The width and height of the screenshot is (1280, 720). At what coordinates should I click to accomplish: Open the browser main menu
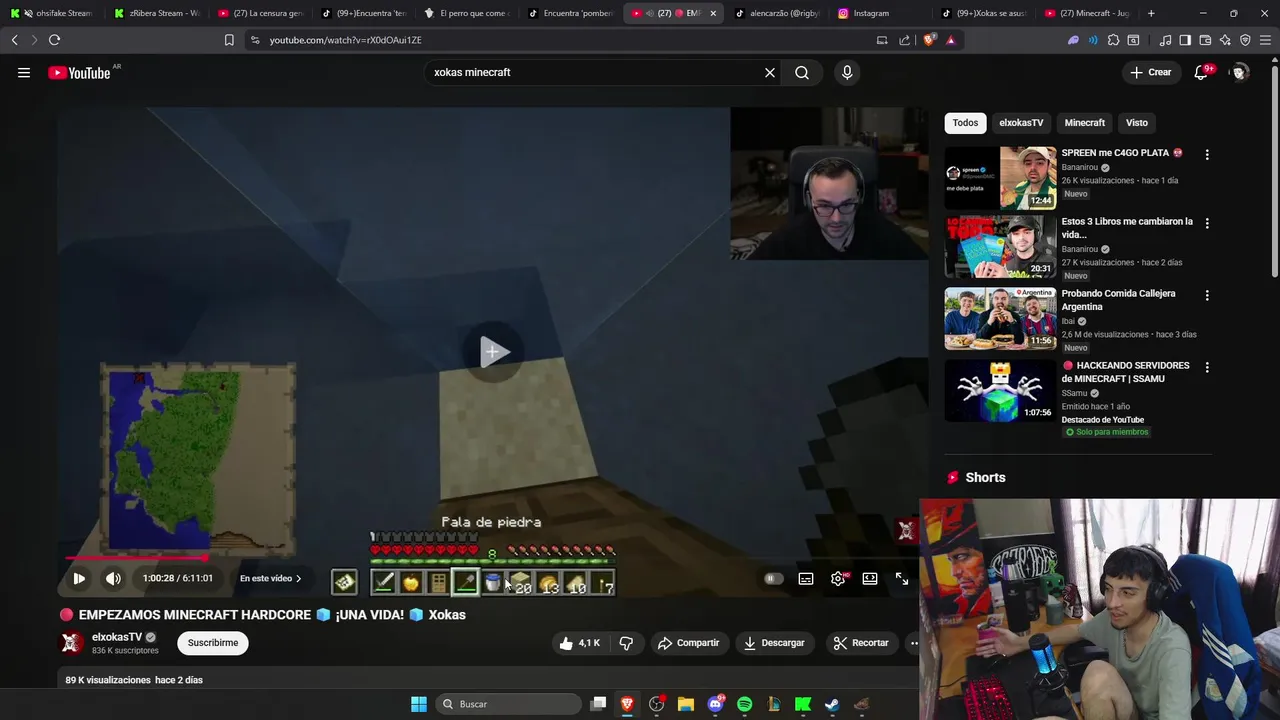1267,40
